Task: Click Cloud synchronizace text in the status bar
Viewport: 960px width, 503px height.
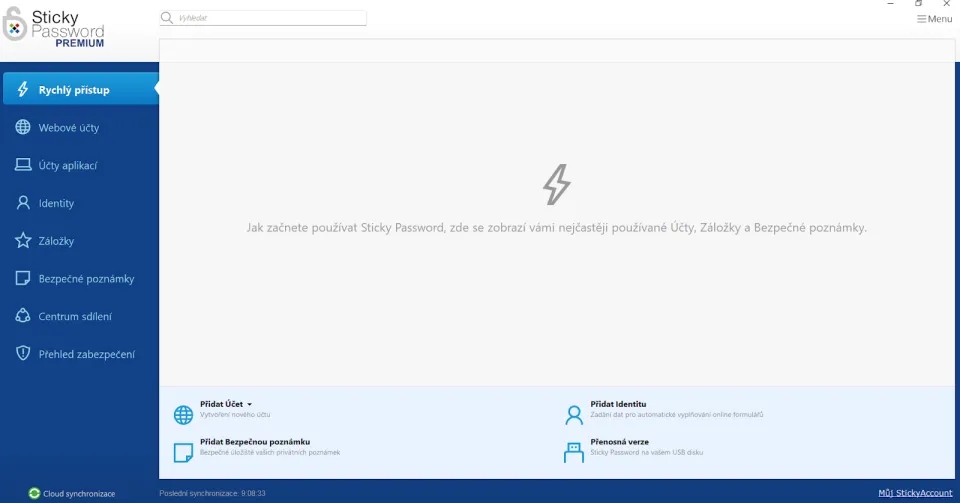Action: (79, 494)
